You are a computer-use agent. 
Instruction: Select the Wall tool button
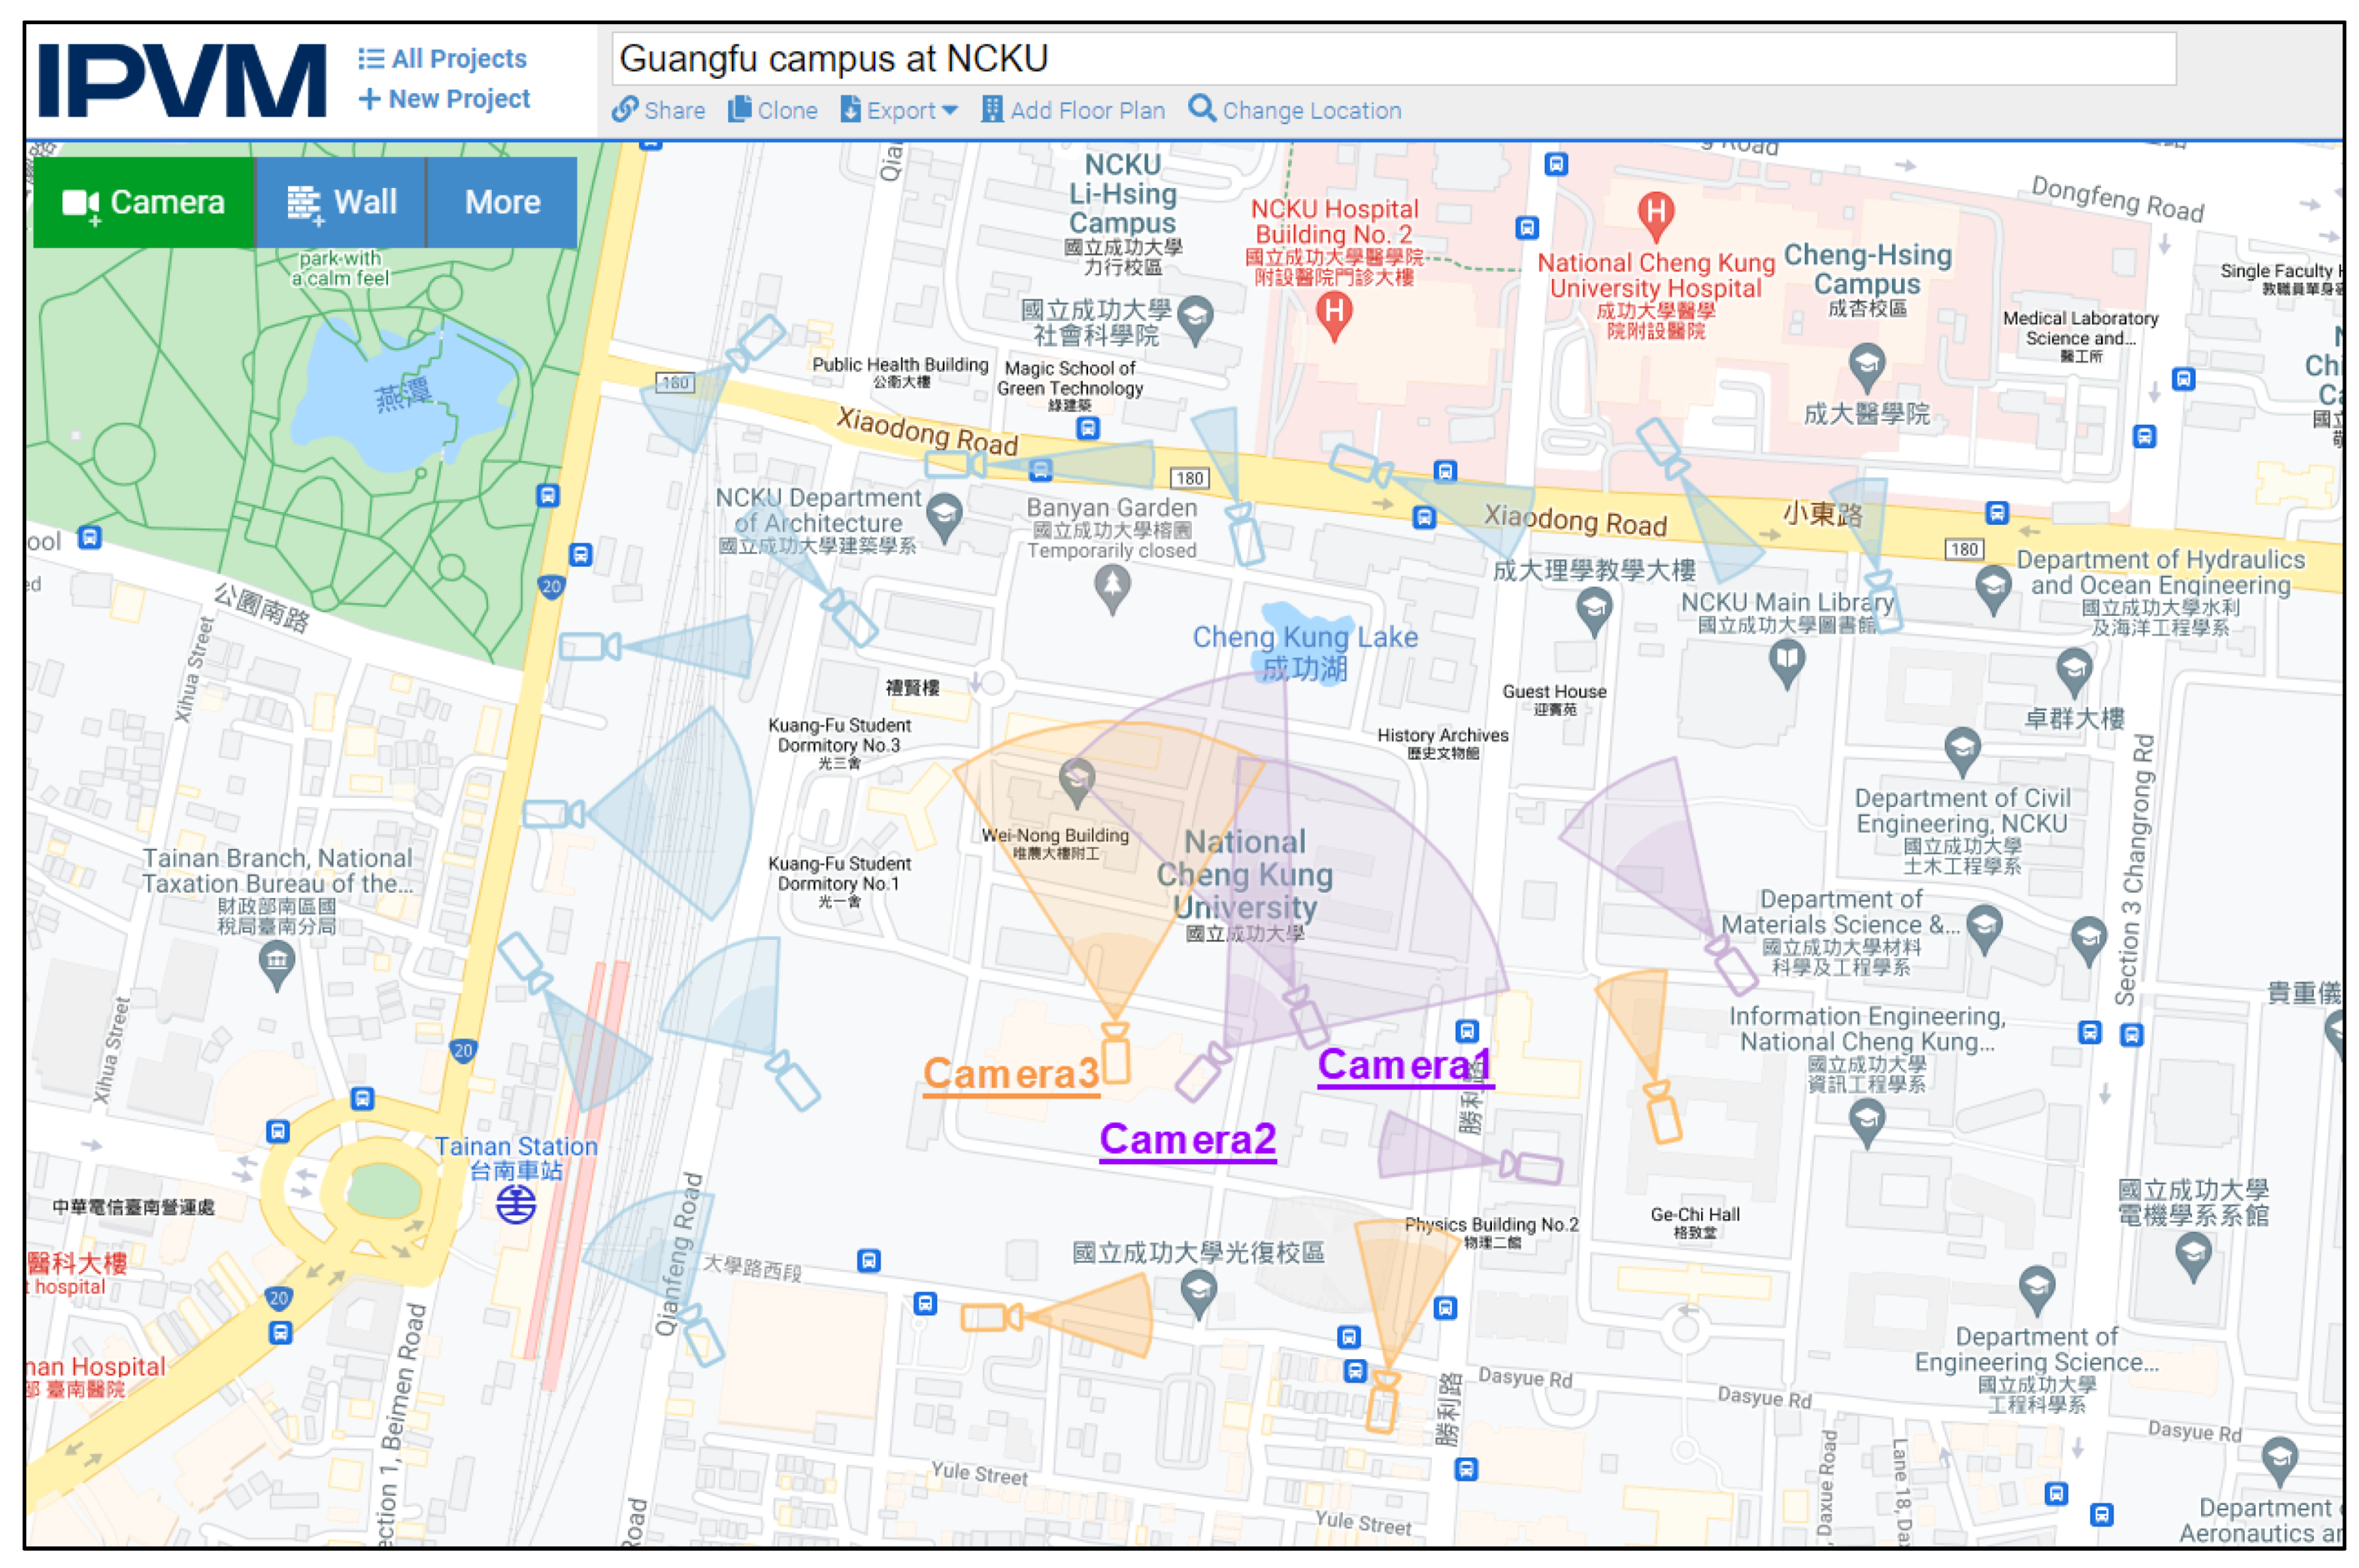tap(341, 202)
